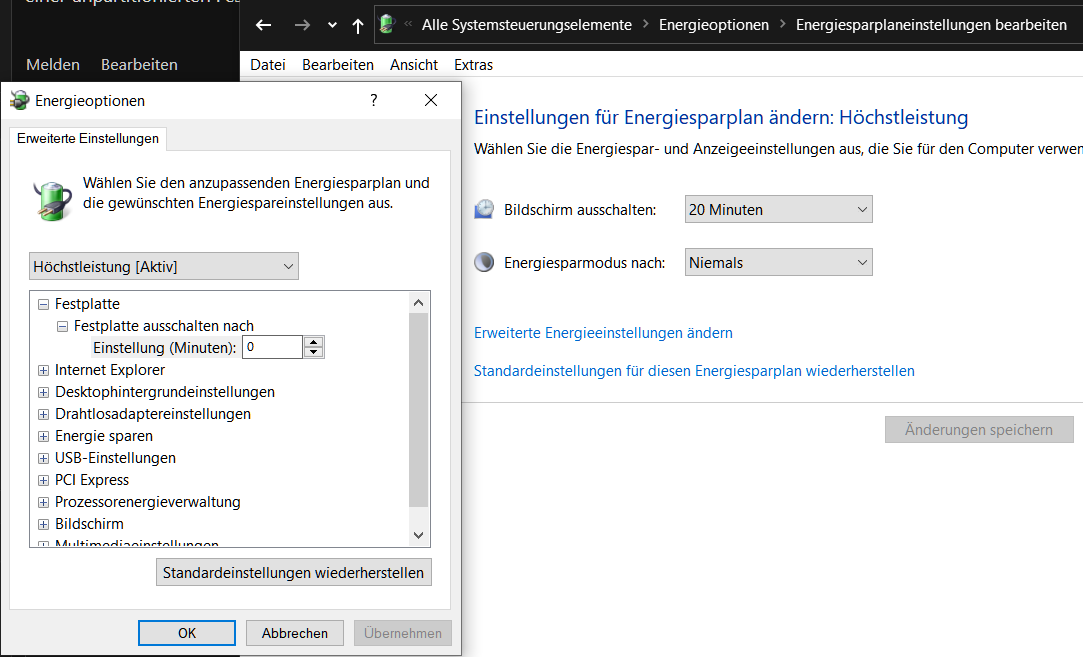The height and width of the screenshot is (657, 1083).
Task: Click the battery plug icon in the dialog
Action: (x=52, y=200)
